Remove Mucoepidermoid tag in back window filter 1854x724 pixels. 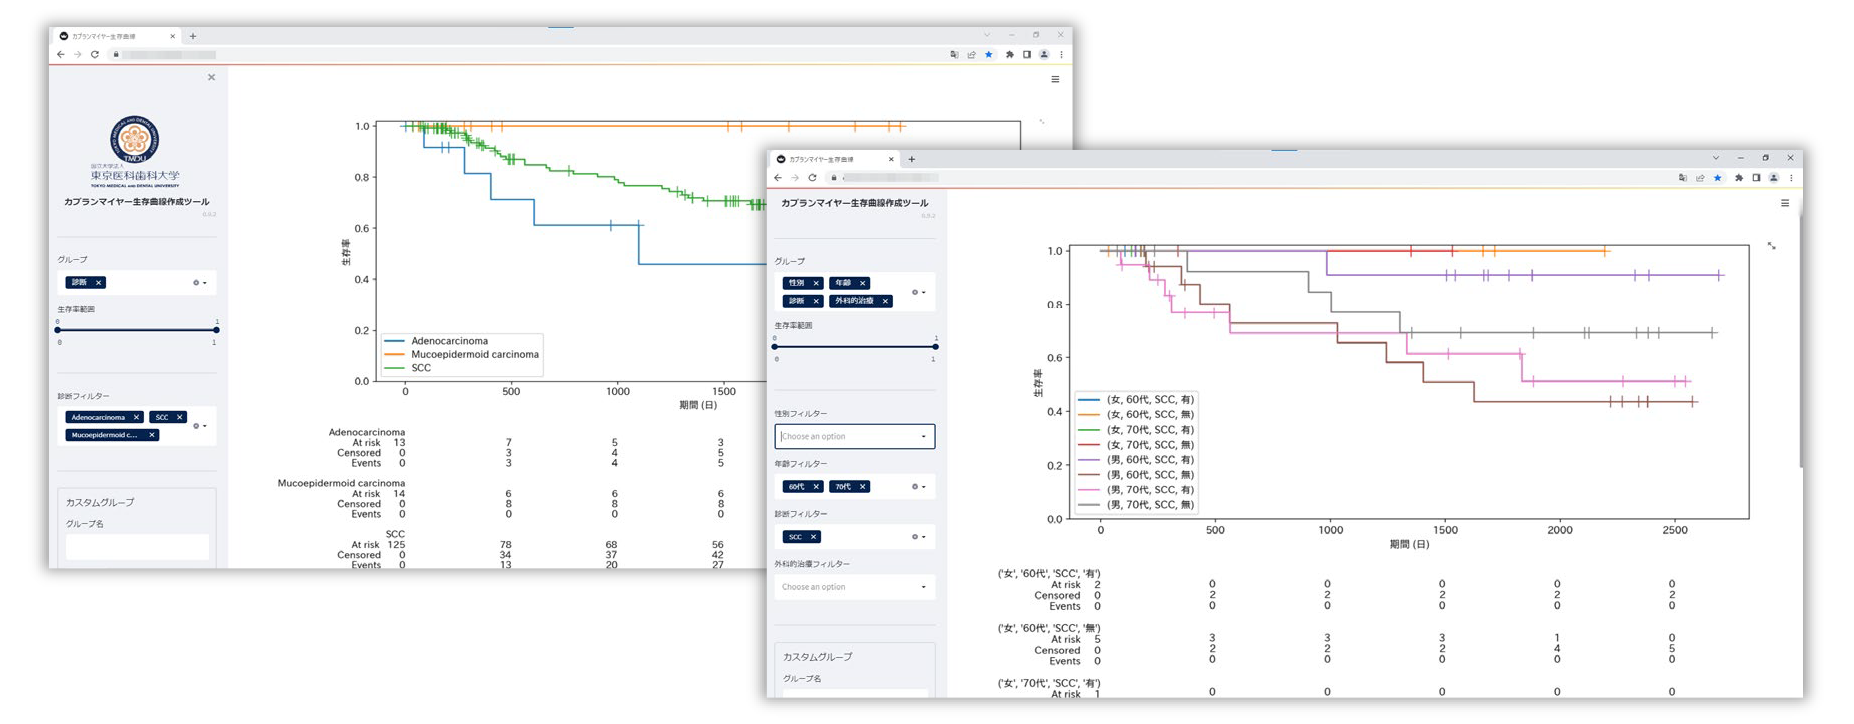151,435
